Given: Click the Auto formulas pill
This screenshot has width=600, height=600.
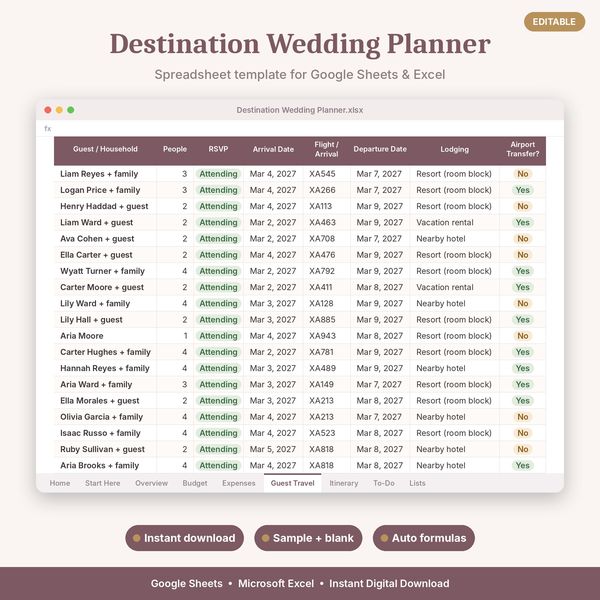Looking at the screenshot, I should (424, 538).
